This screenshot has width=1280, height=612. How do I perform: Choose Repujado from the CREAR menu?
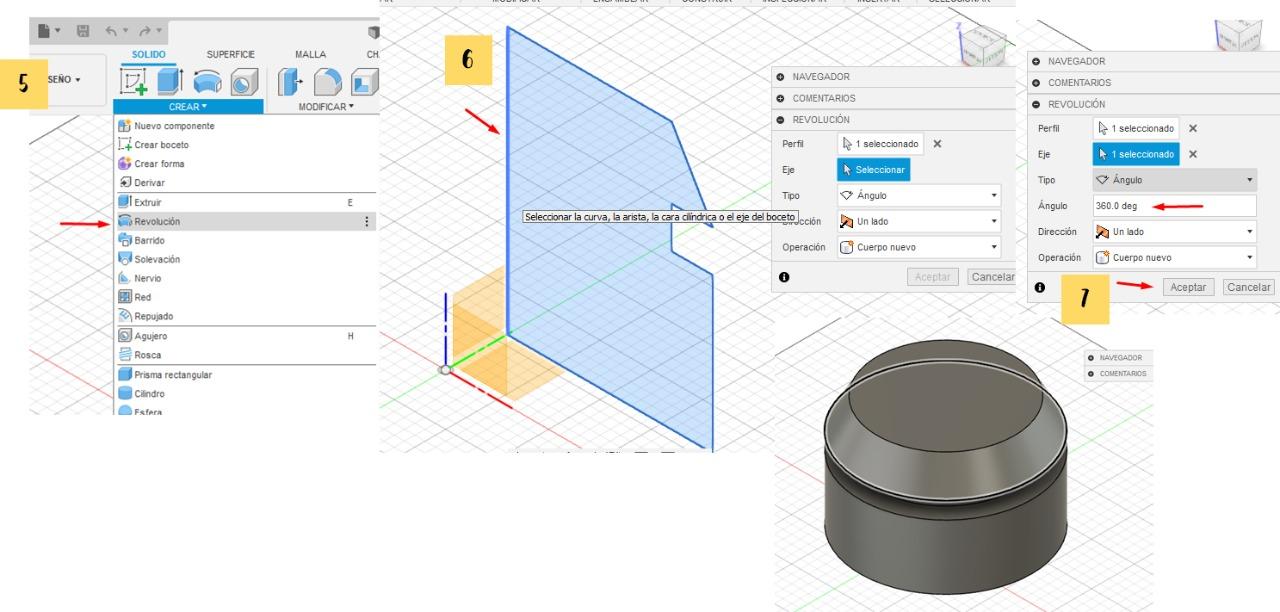point(245,316)
